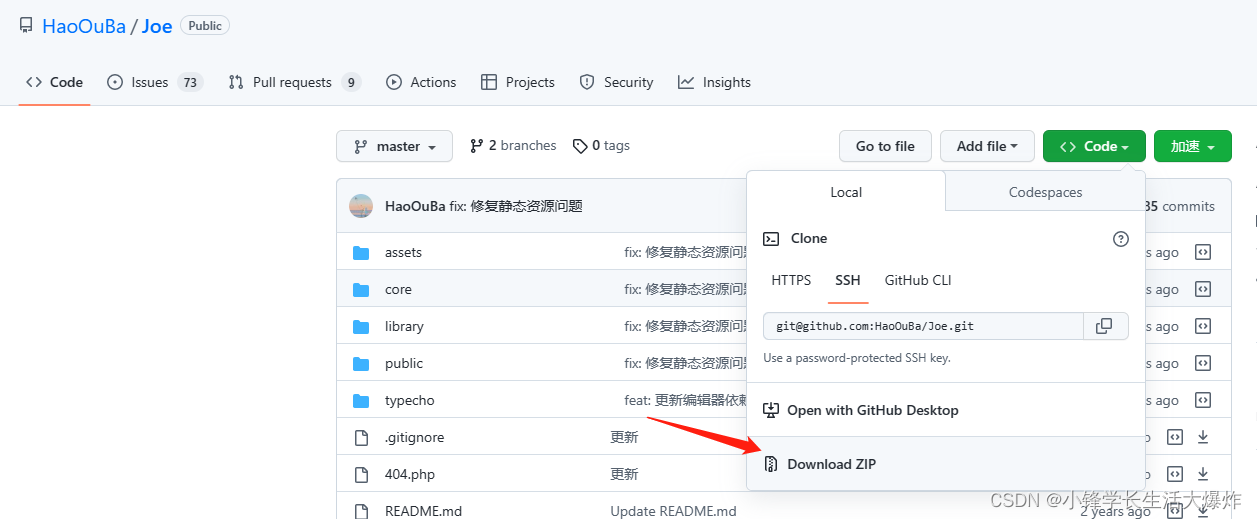Open the Projects tab
Image resolution: width=1257 pixels, height=519 pixels.
[x=517, y=82]
